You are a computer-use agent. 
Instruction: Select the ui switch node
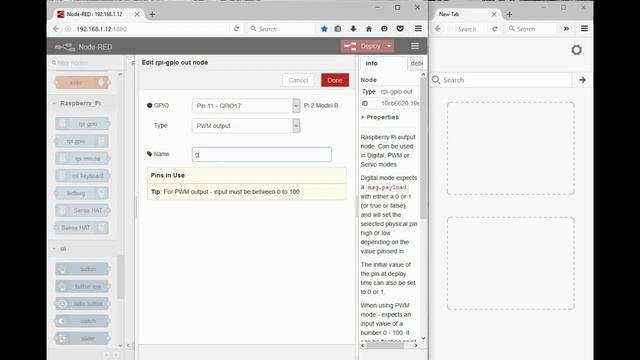[x=82, y=321]
